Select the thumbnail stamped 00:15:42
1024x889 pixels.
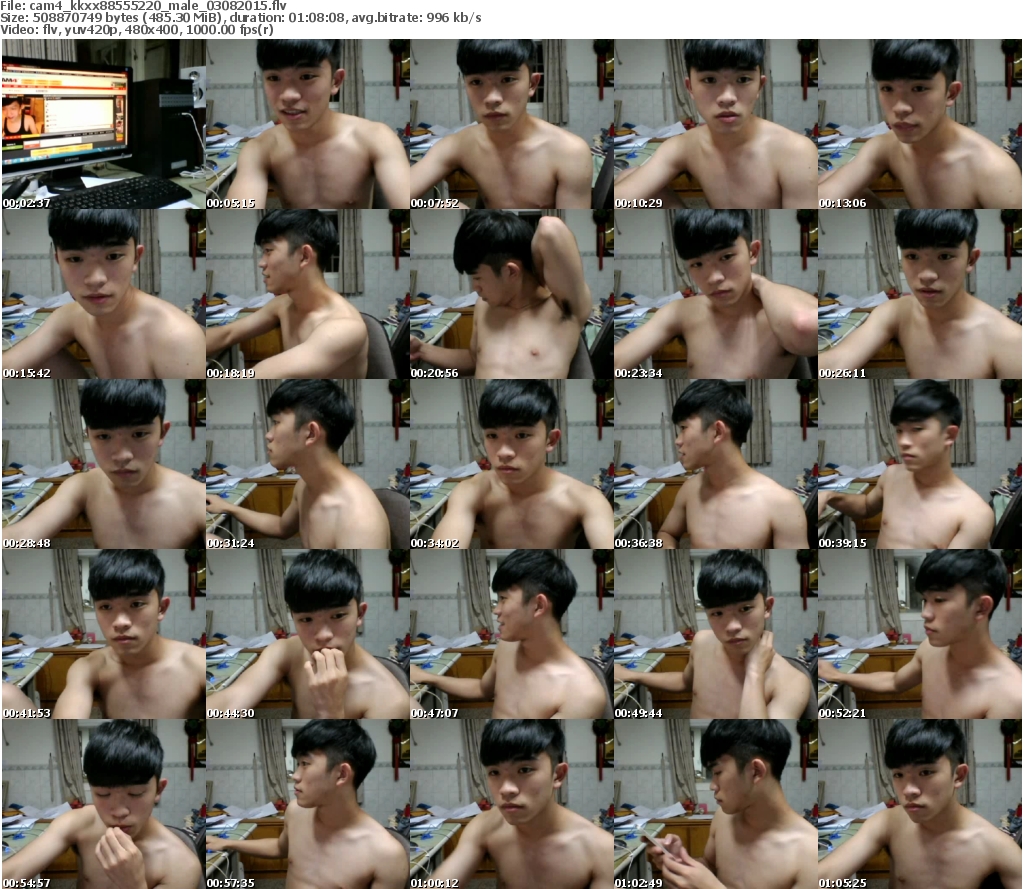[x=104, y=294]
